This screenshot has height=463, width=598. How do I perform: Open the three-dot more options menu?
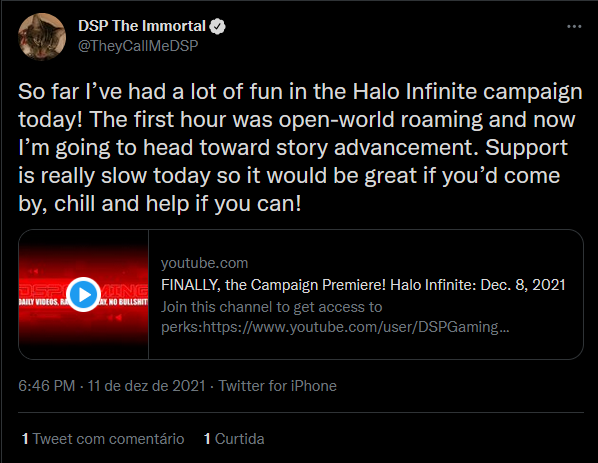pyautogui.click(x=574, y=26)
